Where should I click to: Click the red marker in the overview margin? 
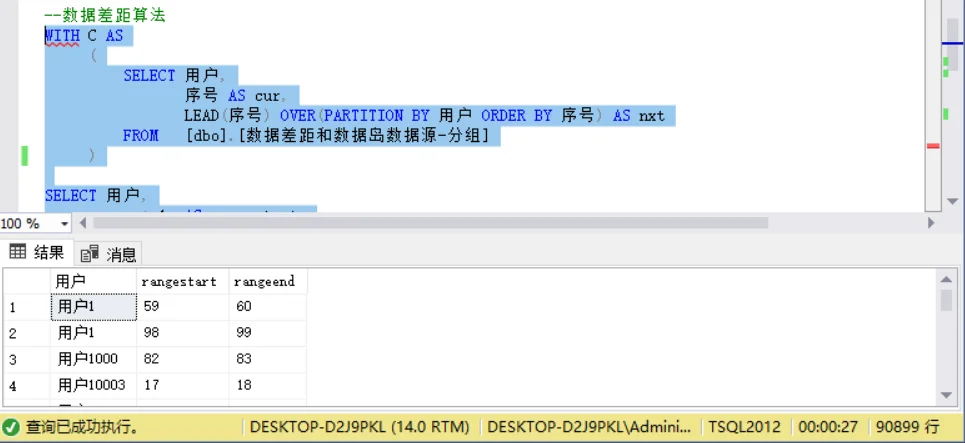pos(933,146)
